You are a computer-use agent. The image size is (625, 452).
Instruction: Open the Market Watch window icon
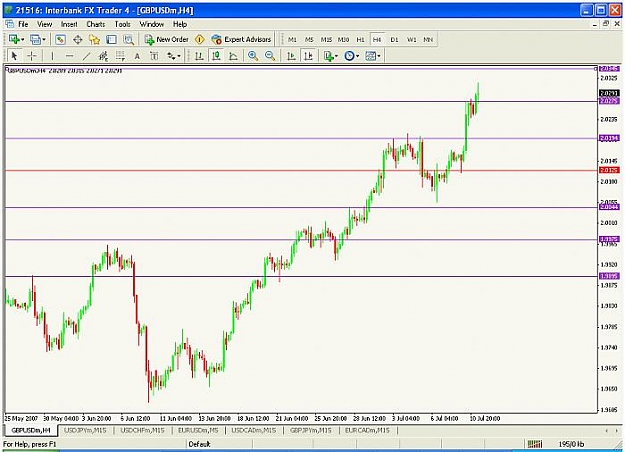60,39
